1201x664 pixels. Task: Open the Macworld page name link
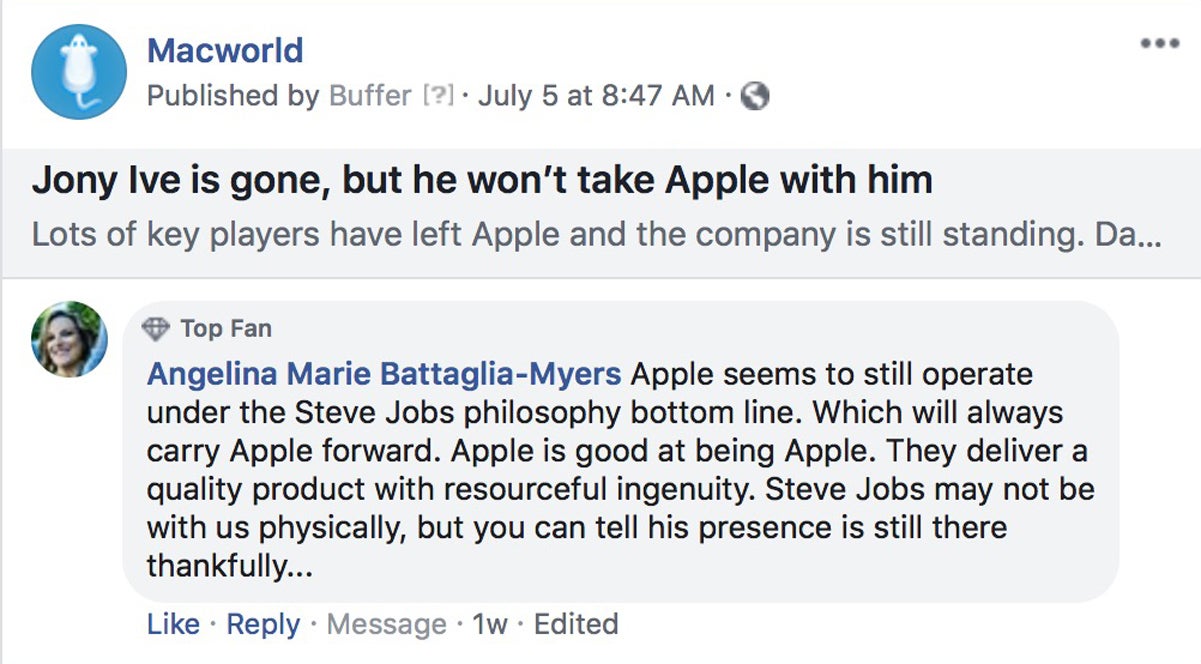pos(225,50)
